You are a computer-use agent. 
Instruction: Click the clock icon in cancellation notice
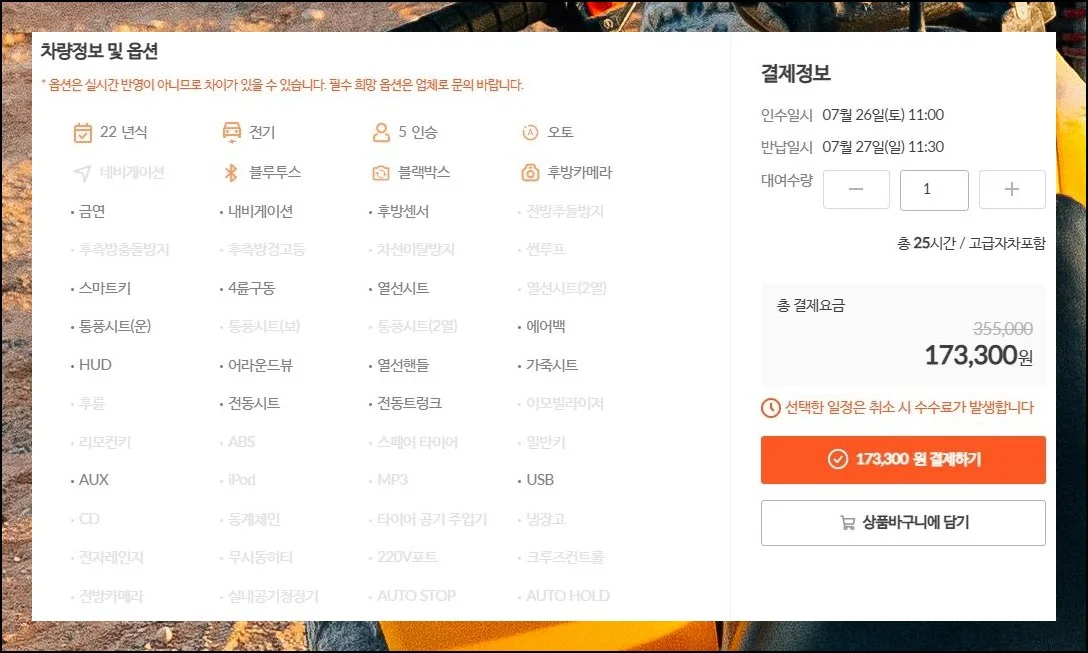tap(771, 407)
